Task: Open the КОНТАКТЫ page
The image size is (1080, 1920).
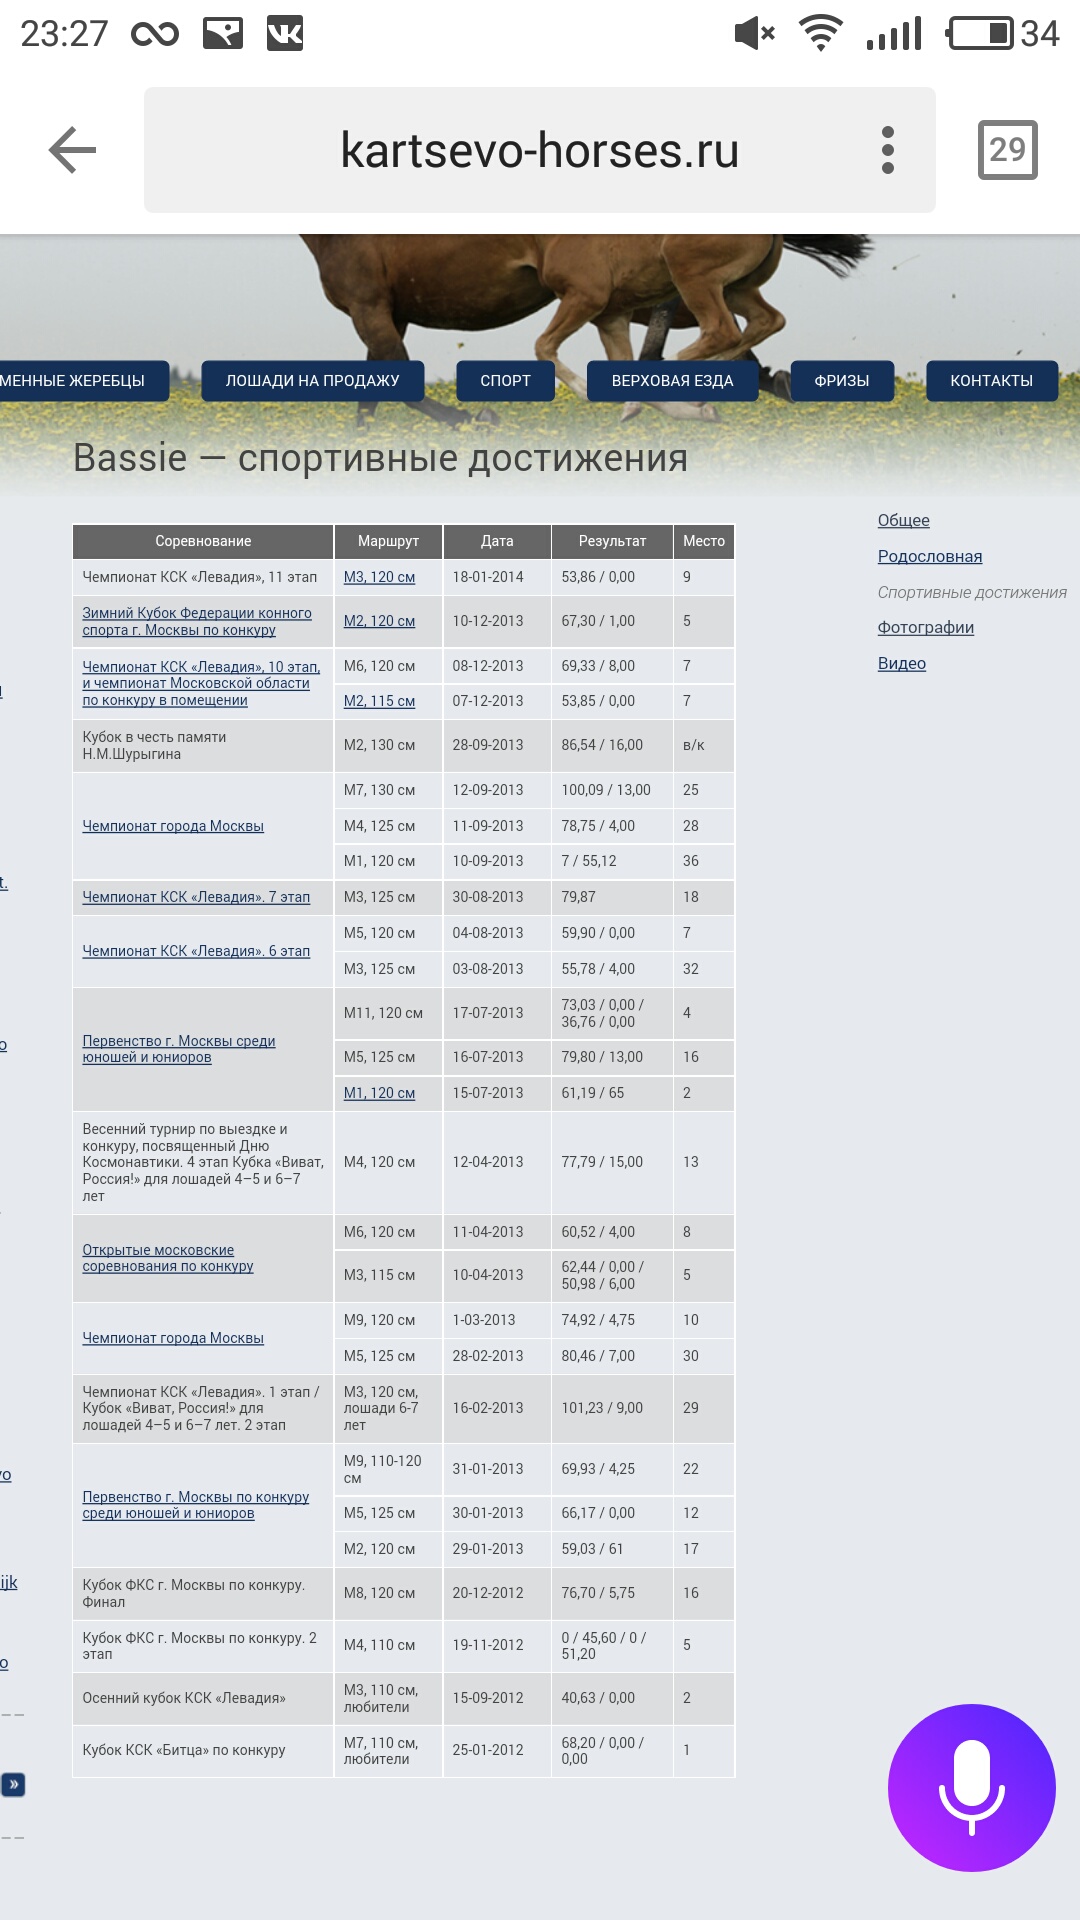Action: pos(991,381)
